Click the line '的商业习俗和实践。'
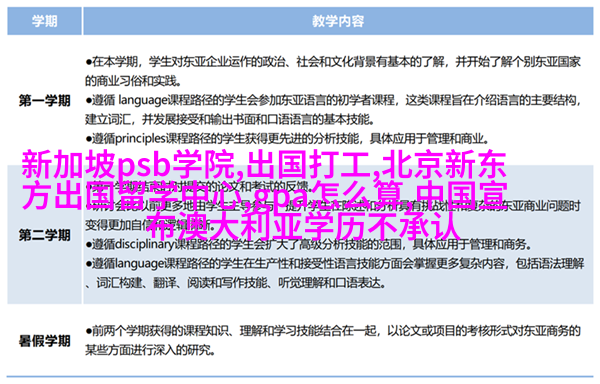The width and height of the screenshot is (600, 384). 133,81
